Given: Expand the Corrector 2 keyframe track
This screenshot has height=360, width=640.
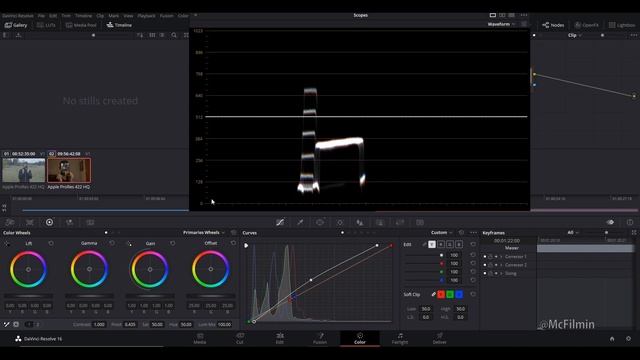Looking at the screenshot, I should click(x=501, y=265).
